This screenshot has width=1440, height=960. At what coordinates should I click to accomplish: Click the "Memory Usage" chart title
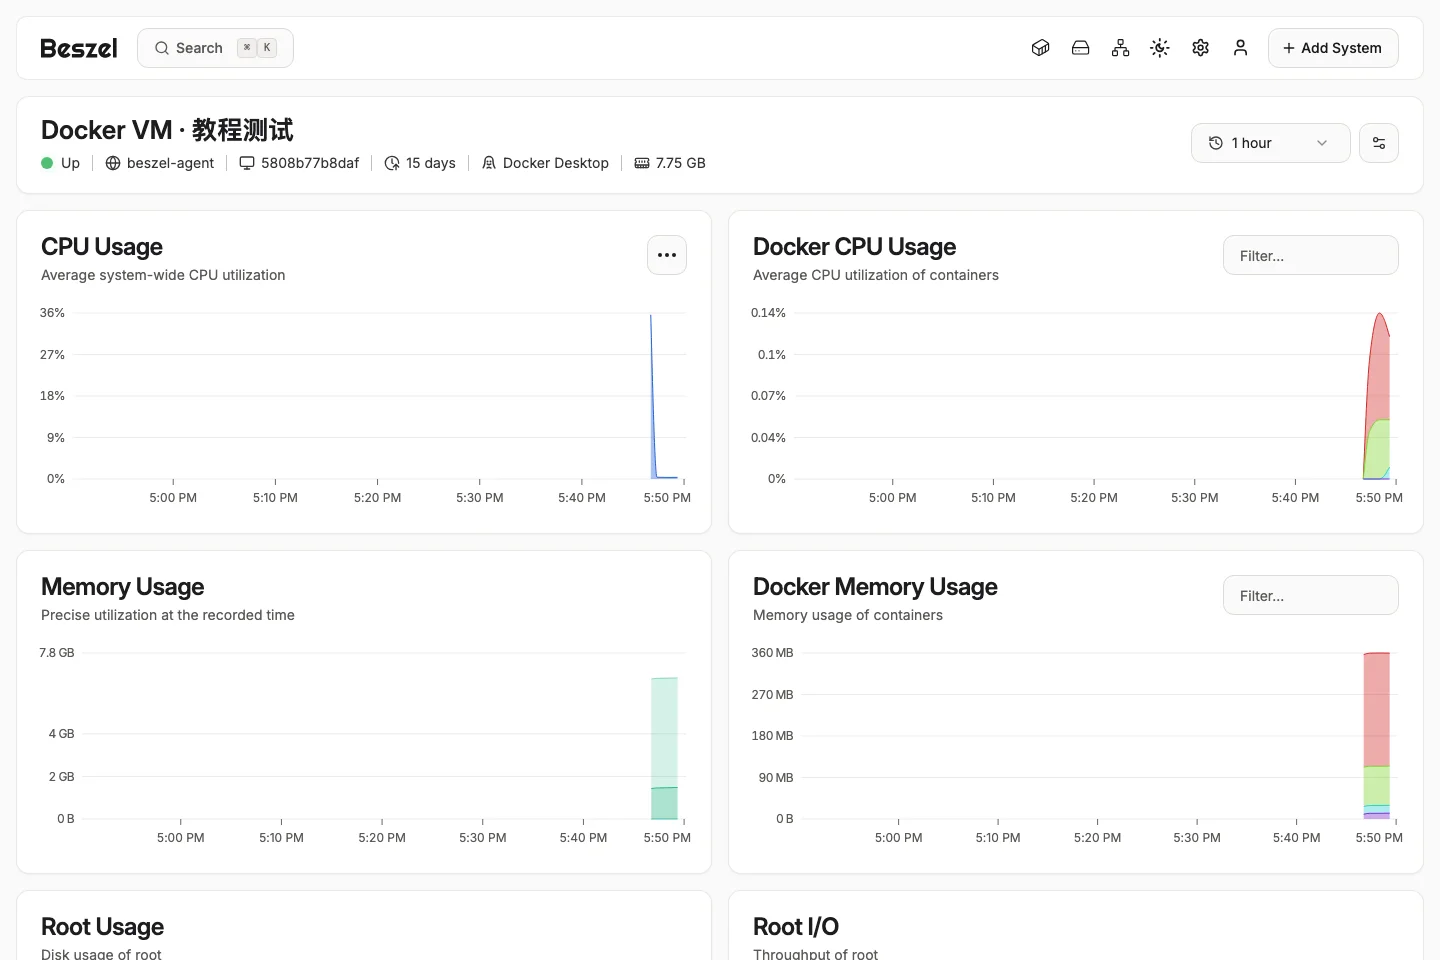[x=123, y=587]
